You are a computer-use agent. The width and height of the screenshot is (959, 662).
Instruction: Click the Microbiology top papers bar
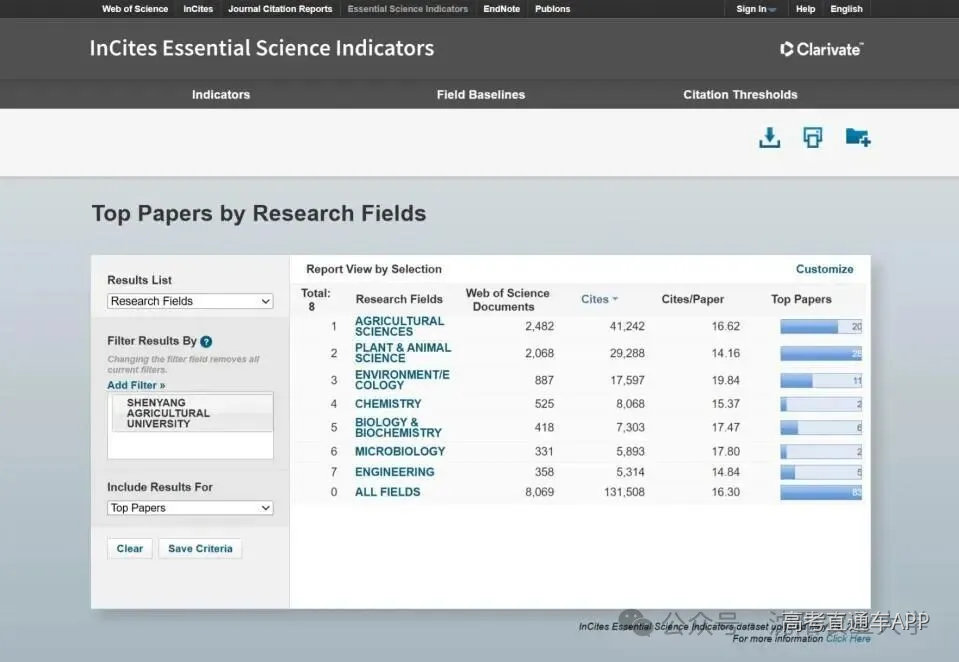[821, 452]
